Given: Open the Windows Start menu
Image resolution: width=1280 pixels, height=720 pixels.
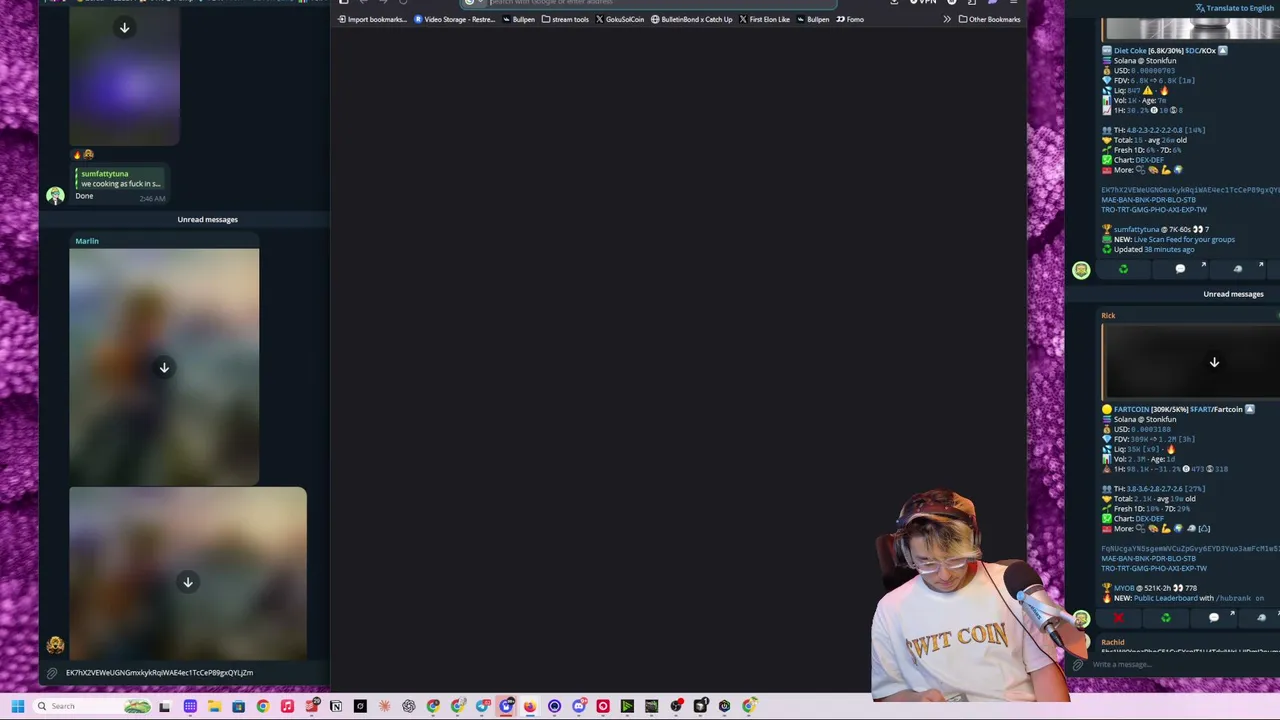Looking at the screenshot, I should coord(17,706).
